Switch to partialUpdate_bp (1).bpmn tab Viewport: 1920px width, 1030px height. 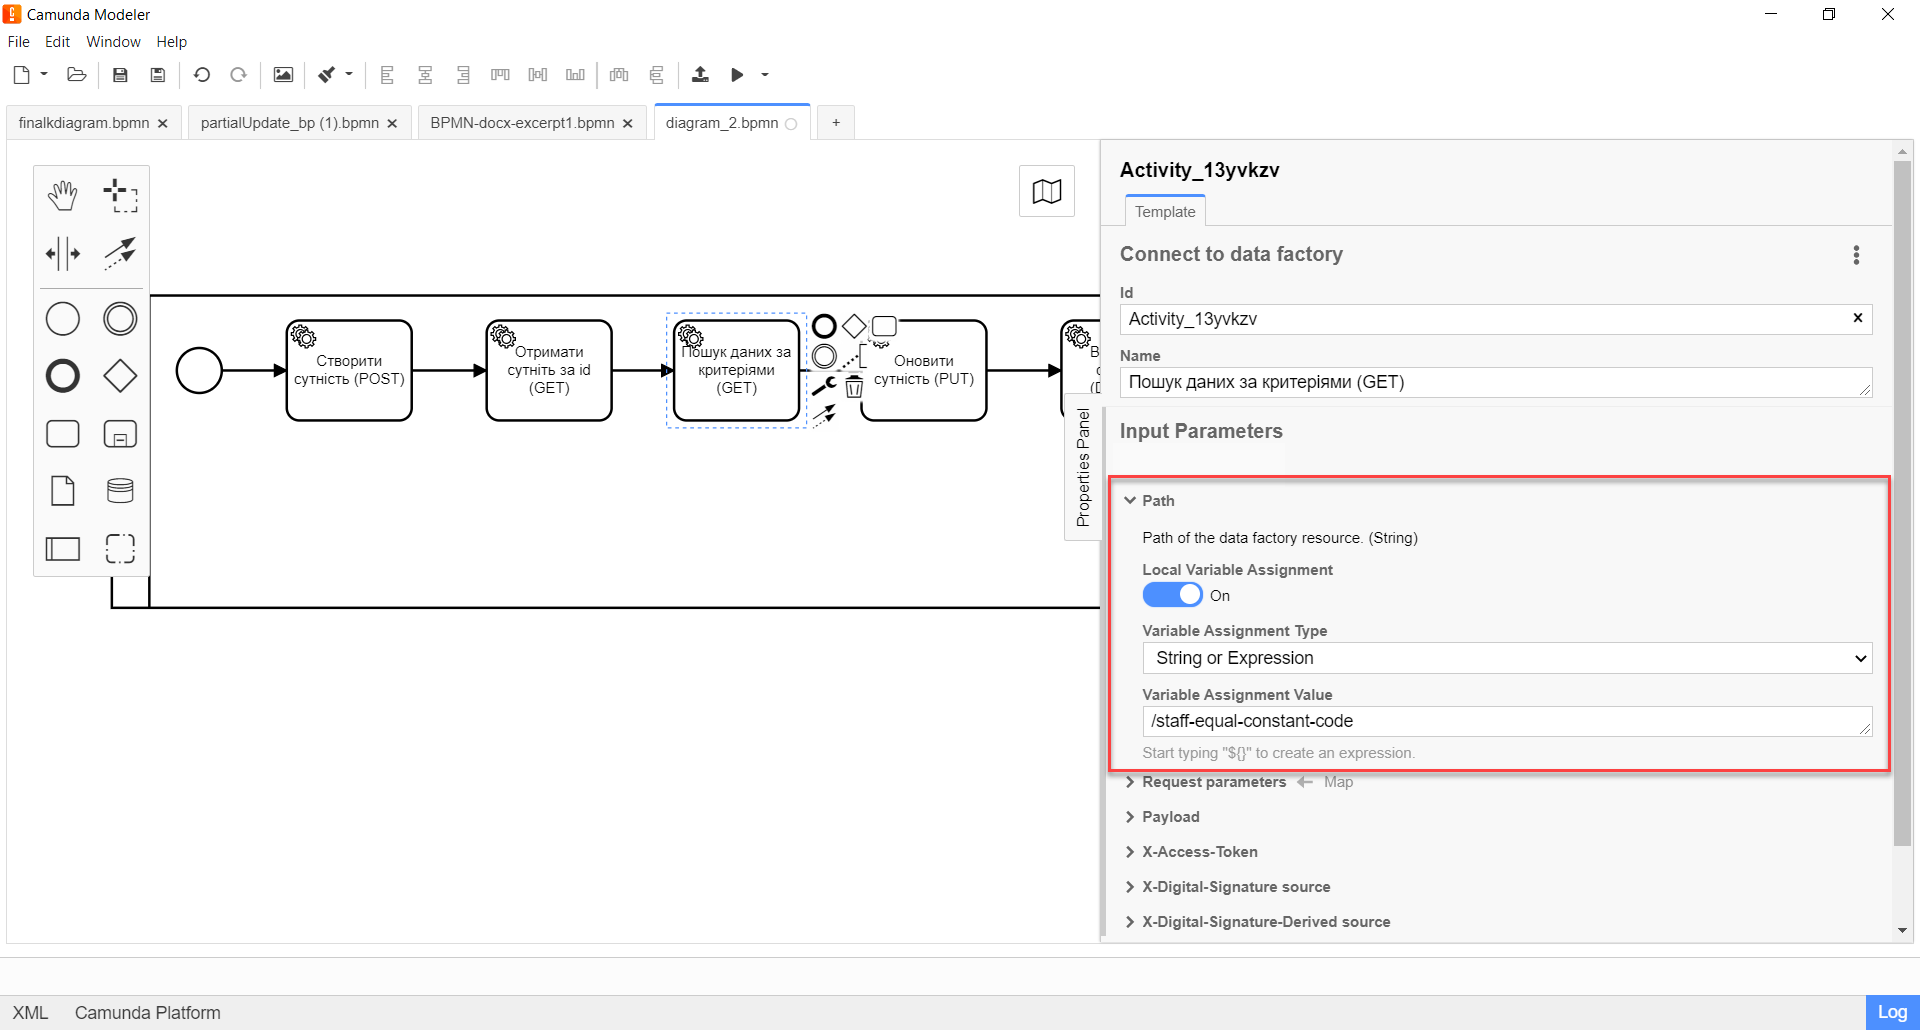click(x=290, y=123)
